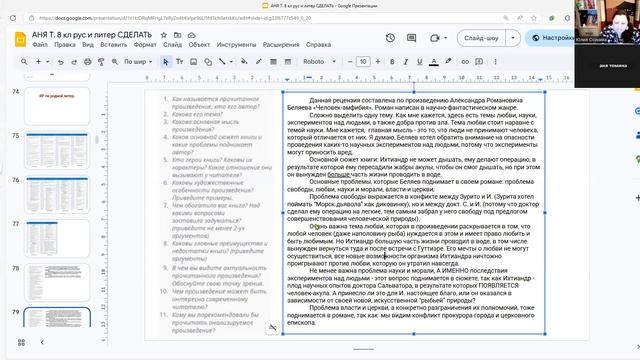Screen dimensions: 640x360
Task: Open the Вид menu
Action: [x=88, y=44]
